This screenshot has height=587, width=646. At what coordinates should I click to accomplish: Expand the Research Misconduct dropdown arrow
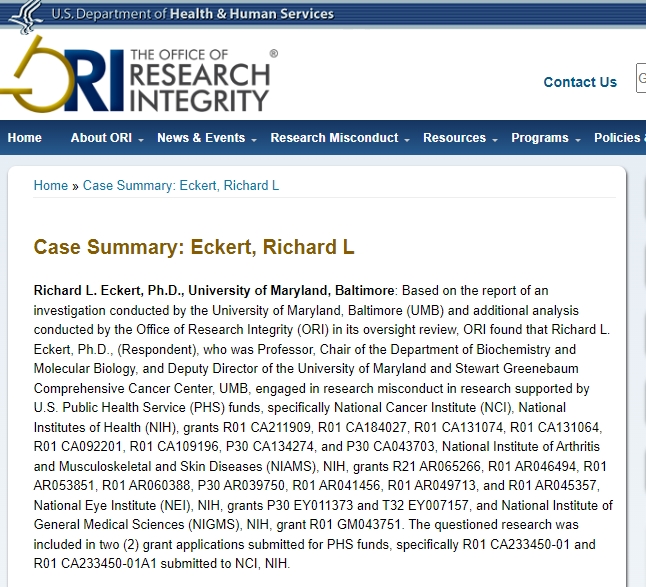(407, 139)
